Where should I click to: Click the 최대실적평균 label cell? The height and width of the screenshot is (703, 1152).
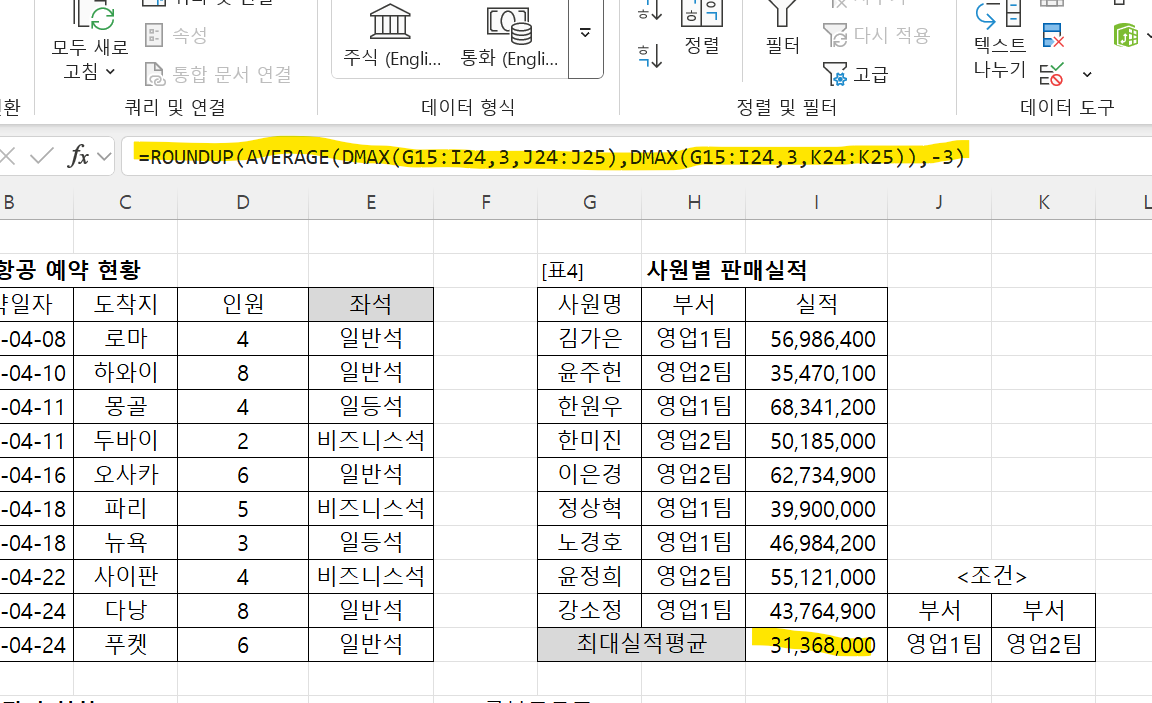point(641,645)
